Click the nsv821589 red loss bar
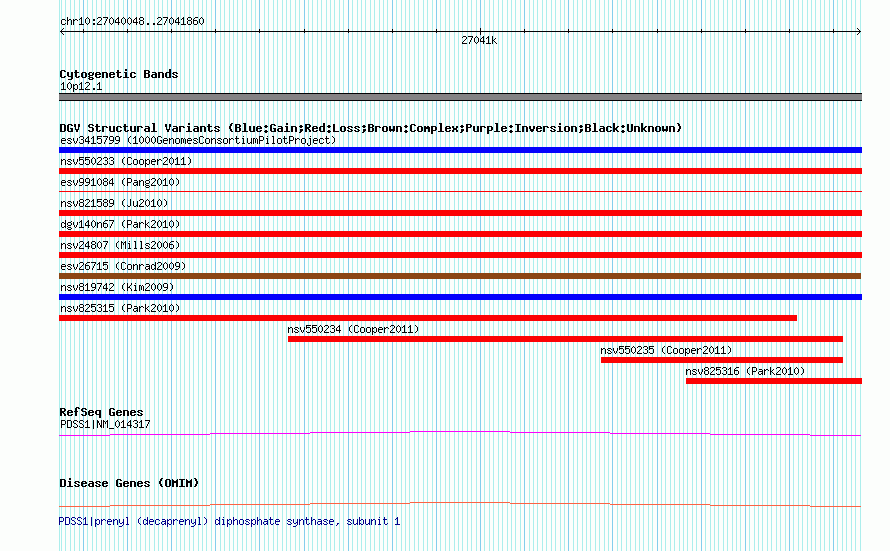Image resolution: width=890 pixels, height=551 pixels. tap(460, 213)
